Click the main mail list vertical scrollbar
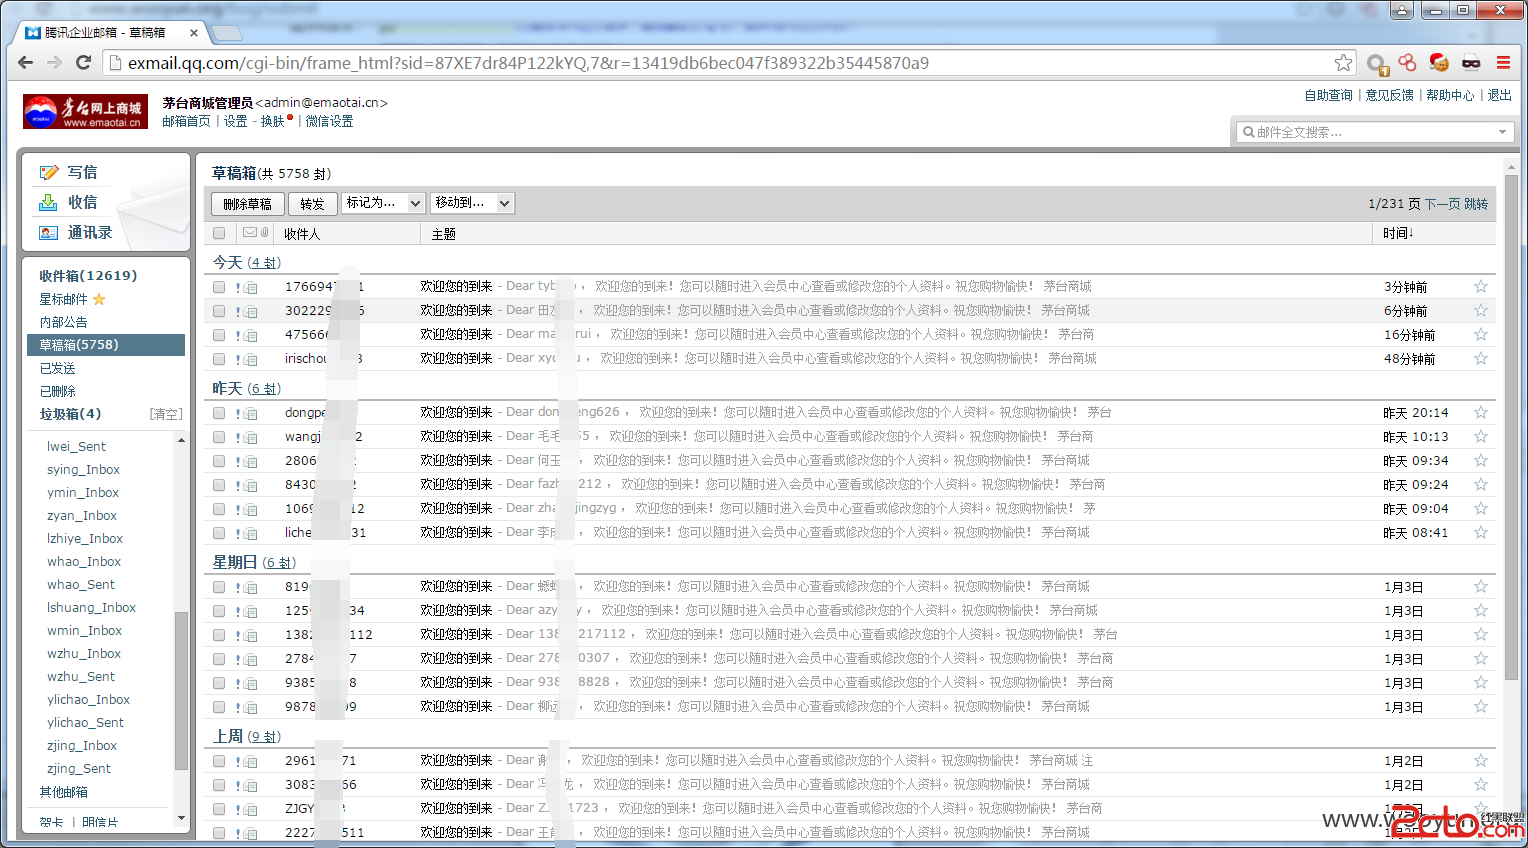The width and height of the screenshot is (1528, 848). click(x=1512, y=430)
